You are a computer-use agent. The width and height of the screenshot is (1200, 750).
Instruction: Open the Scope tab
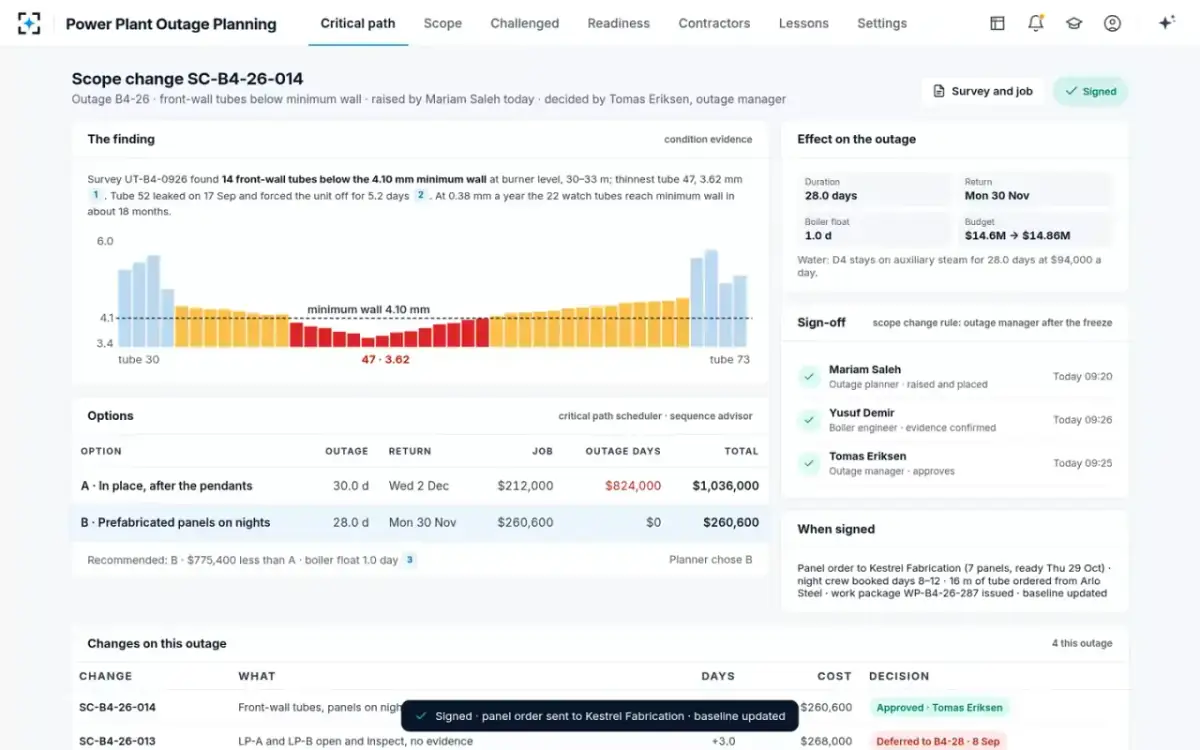pos(442,23)
